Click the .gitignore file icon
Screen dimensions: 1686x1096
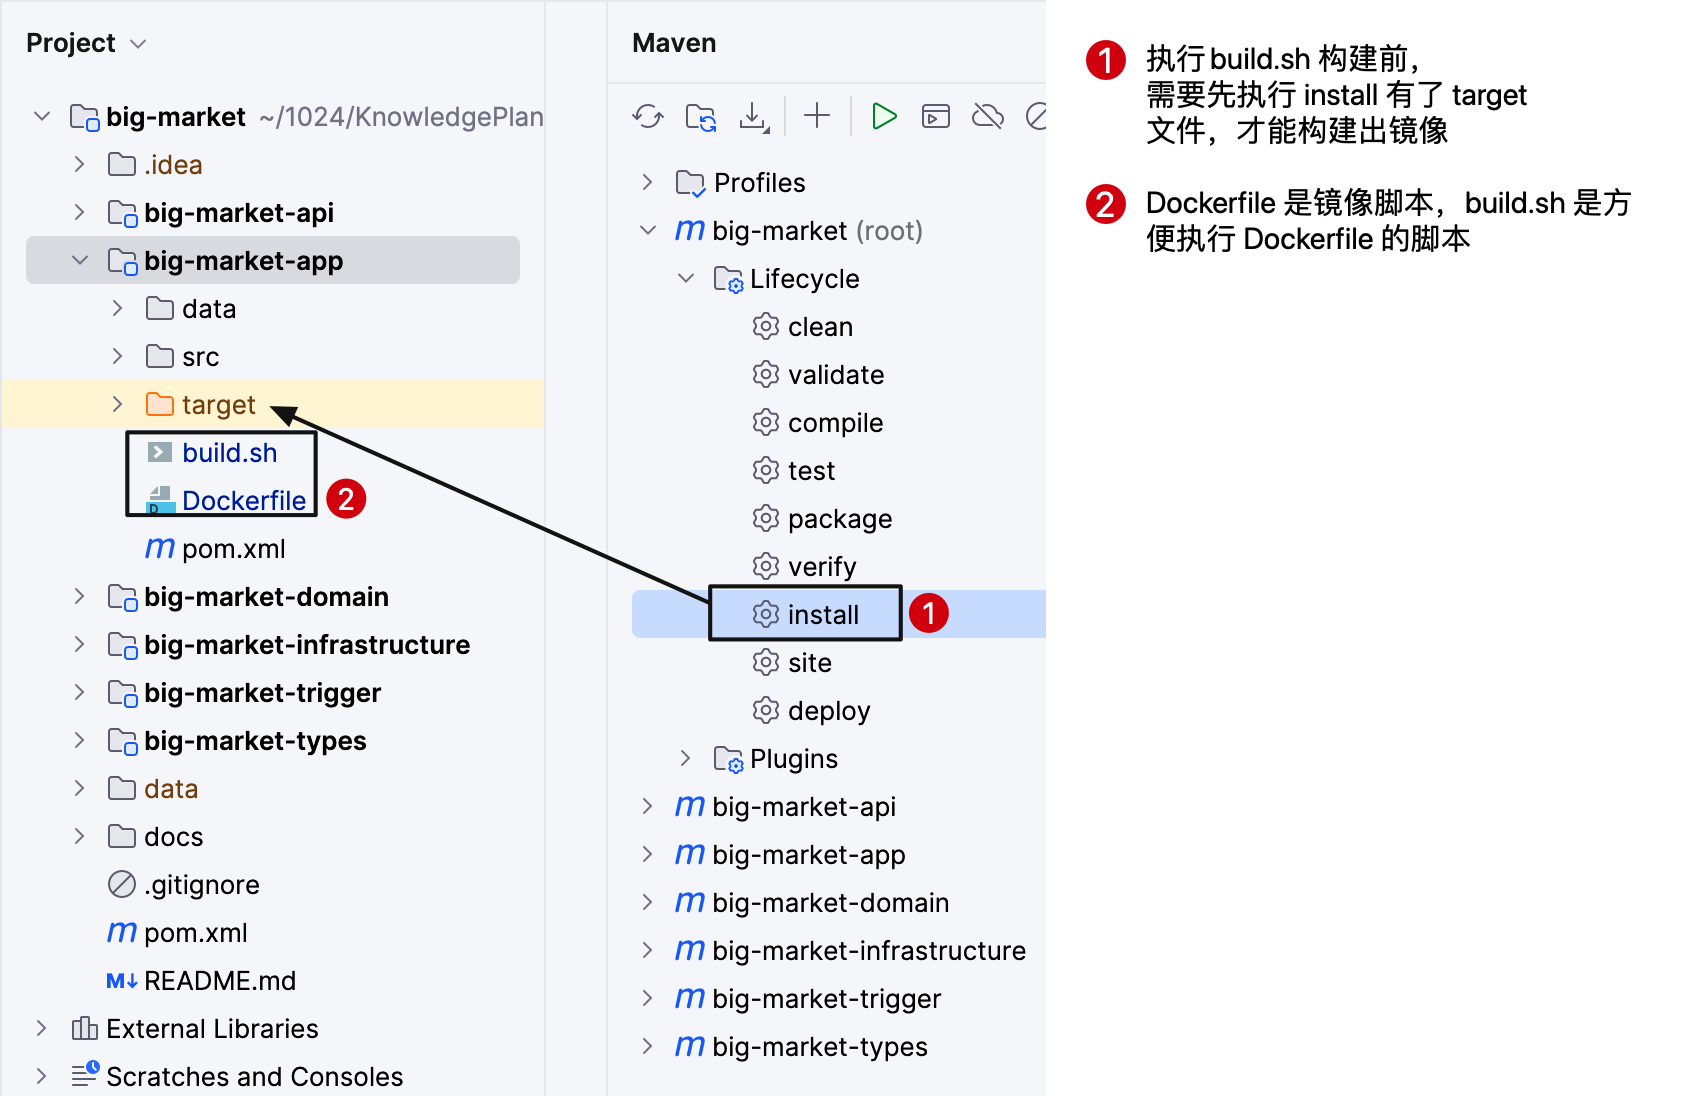point(122,884)
